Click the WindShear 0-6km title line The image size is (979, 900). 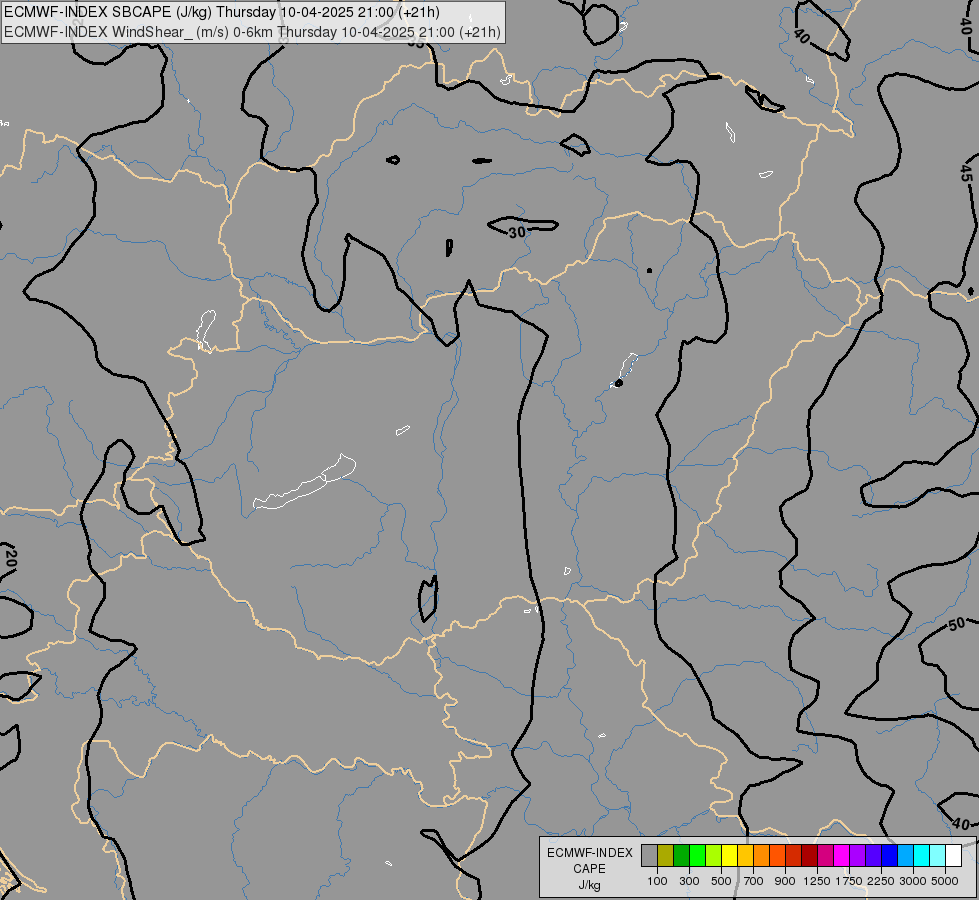[x=253, y=32]
